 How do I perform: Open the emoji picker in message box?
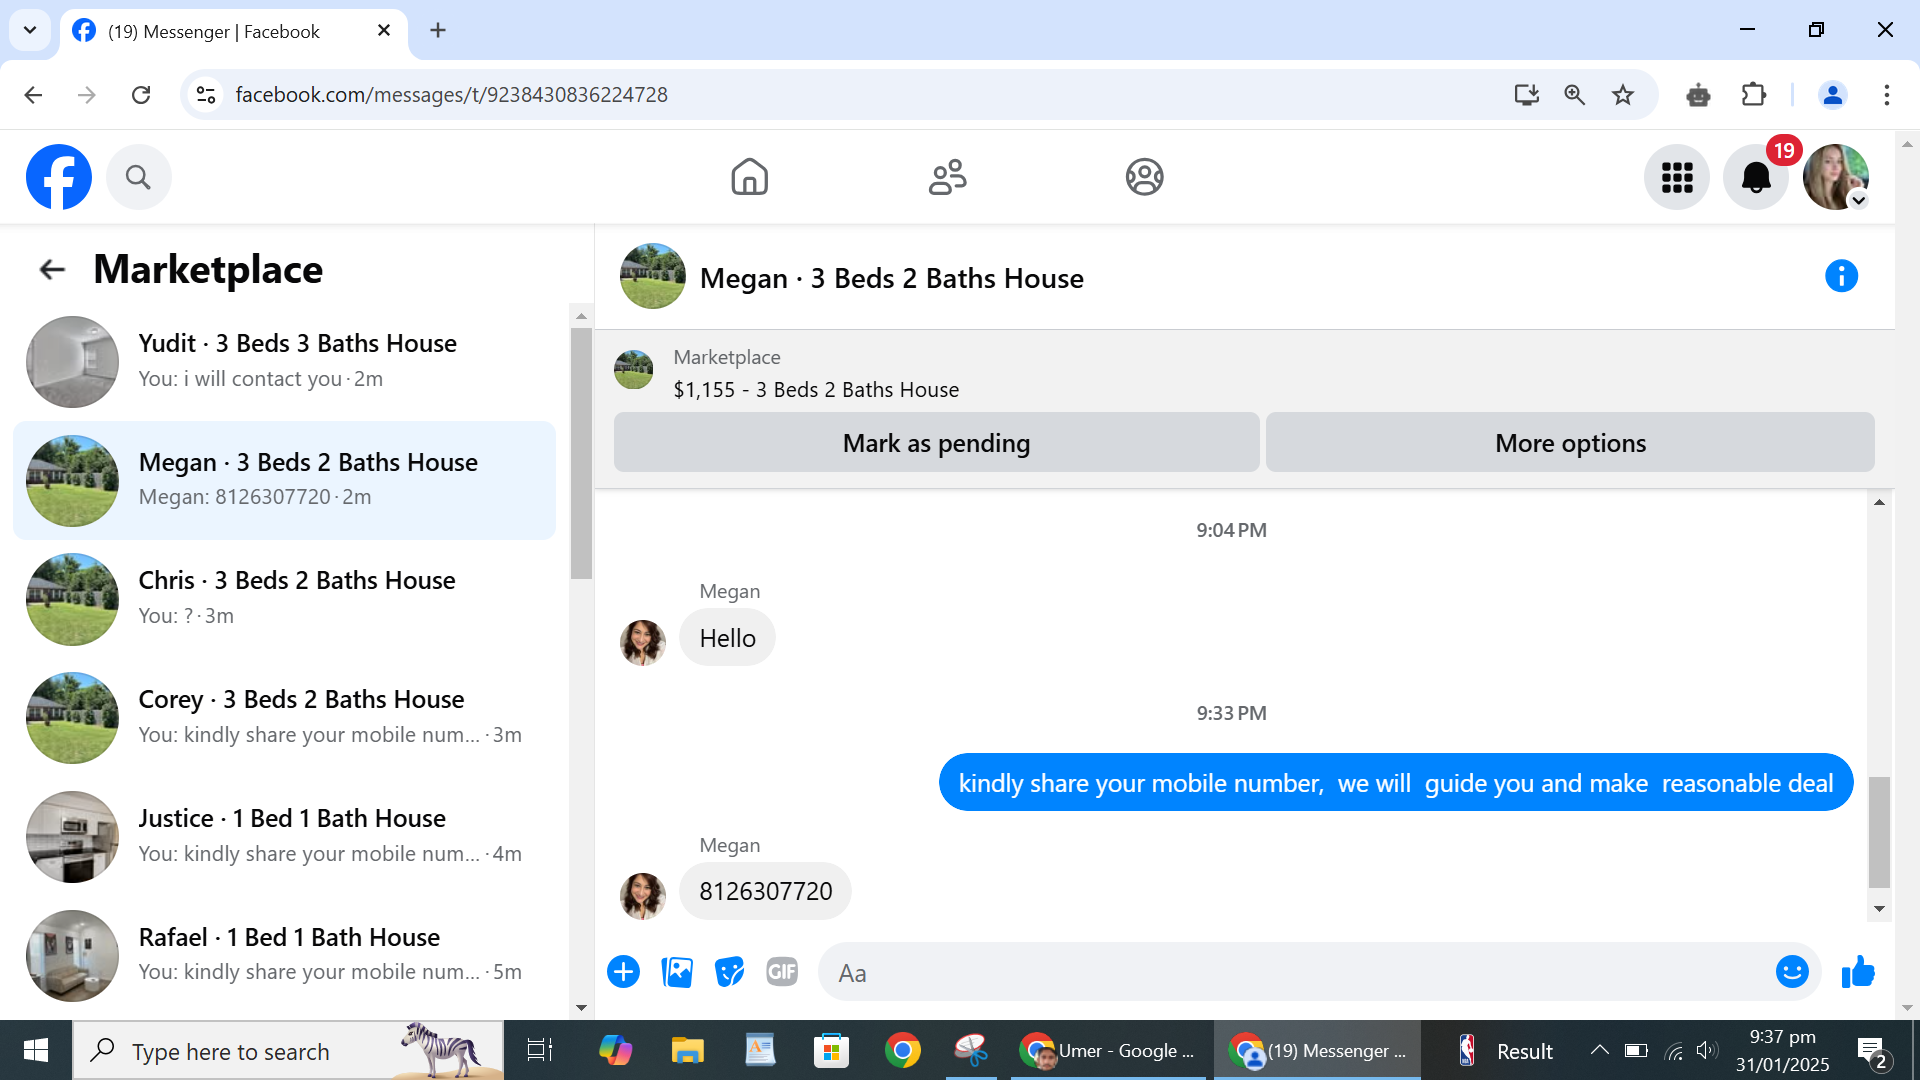pyautogui.click(x=1792, y=971)
